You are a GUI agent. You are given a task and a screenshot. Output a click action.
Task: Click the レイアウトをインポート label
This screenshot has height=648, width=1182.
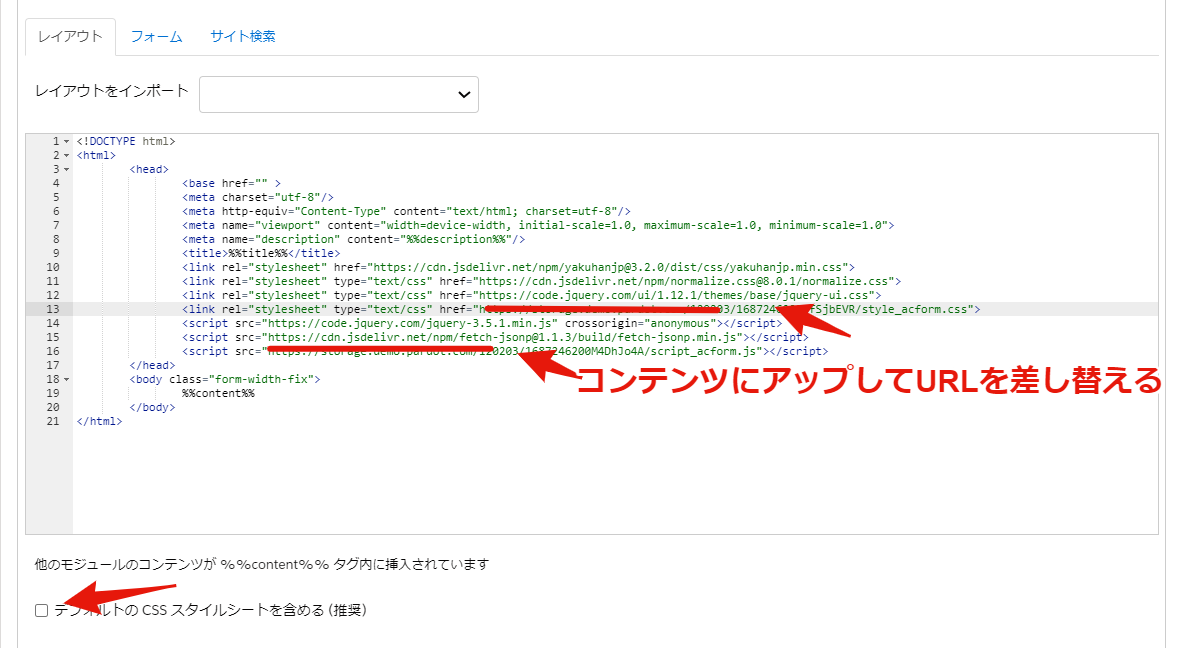(112, 91)
